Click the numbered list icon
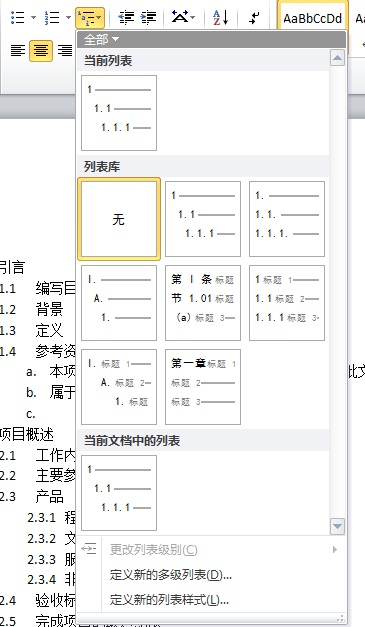The image size is (365, 627). click(52, 18)
